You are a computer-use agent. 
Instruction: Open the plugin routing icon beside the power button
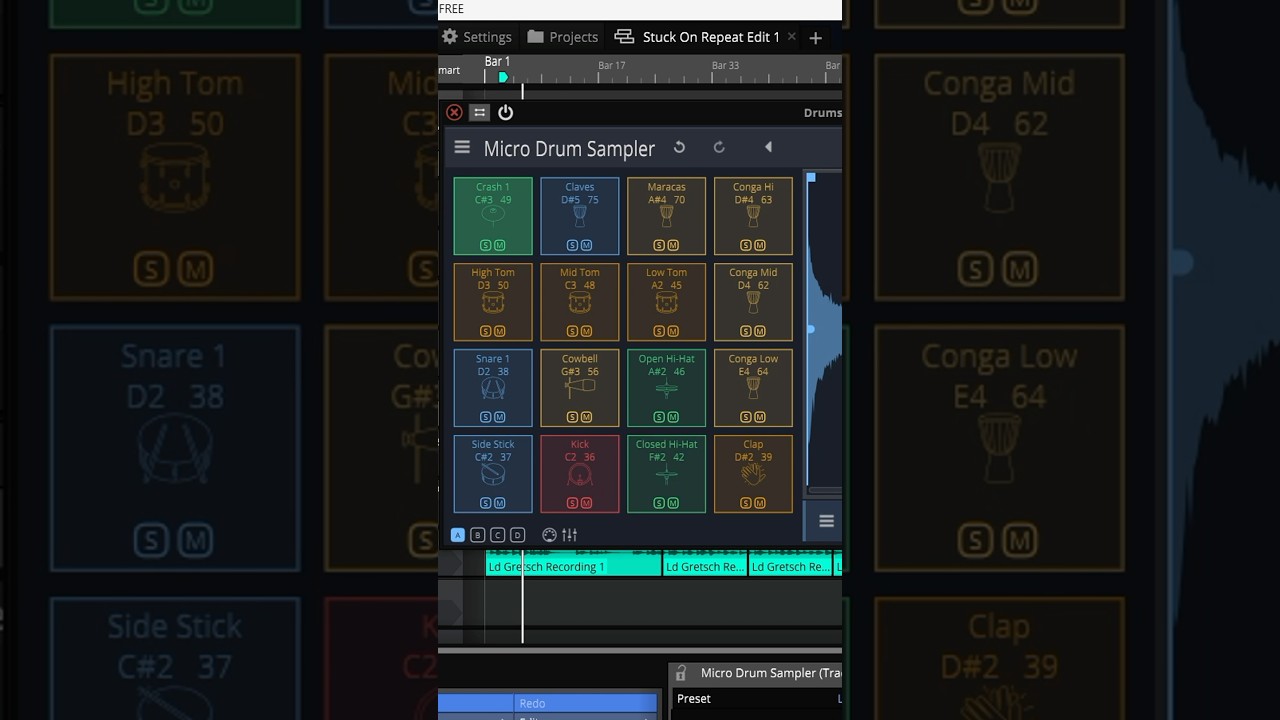pos(479,112)
